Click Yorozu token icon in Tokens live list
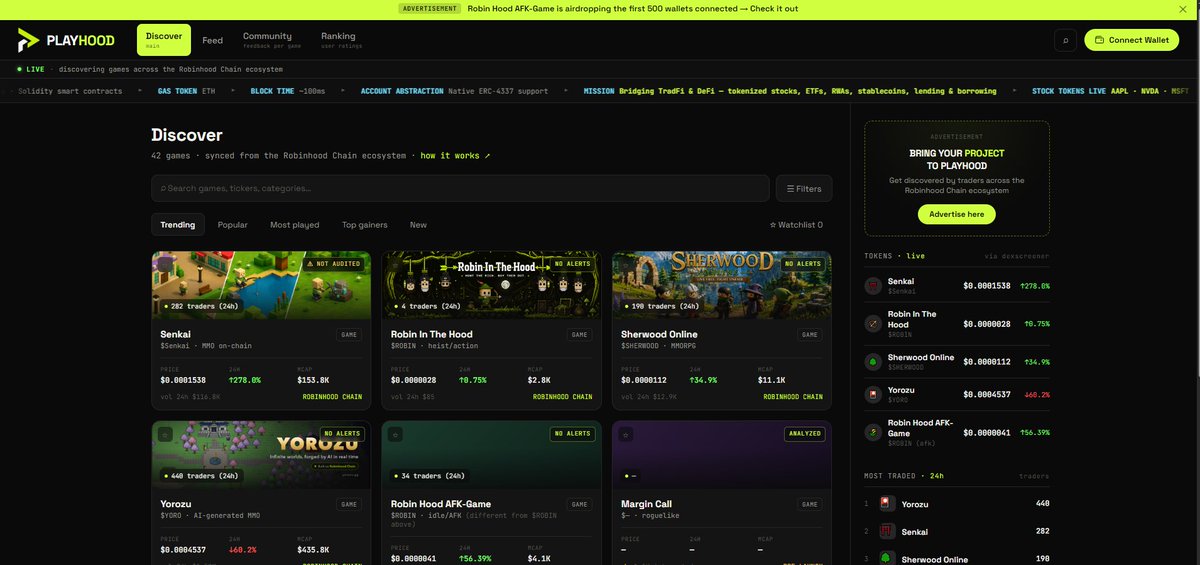 coord(873,394)
